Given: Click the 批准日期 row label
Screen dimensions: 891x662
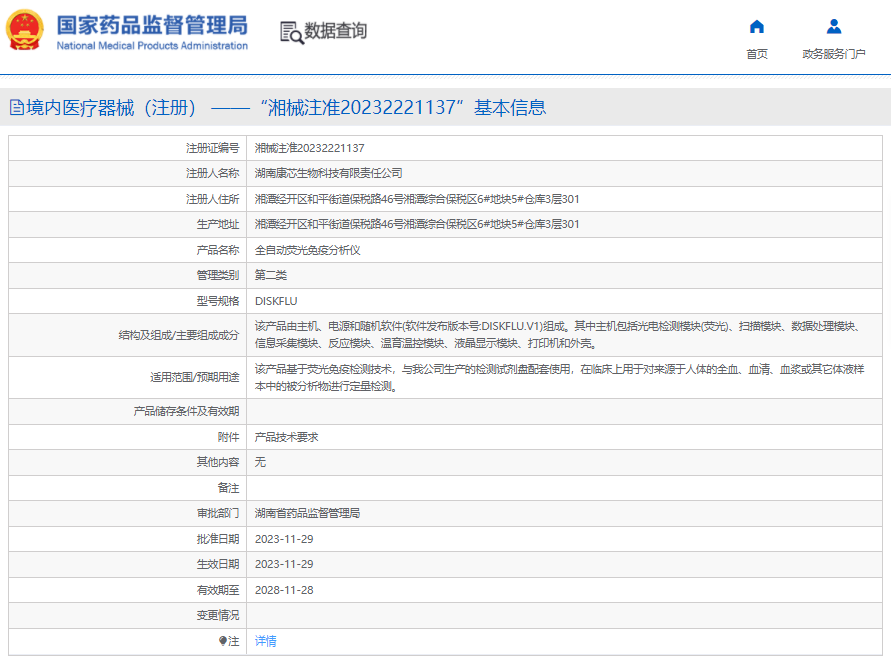Looking at the screenshot, I should [x=218, y=539].
